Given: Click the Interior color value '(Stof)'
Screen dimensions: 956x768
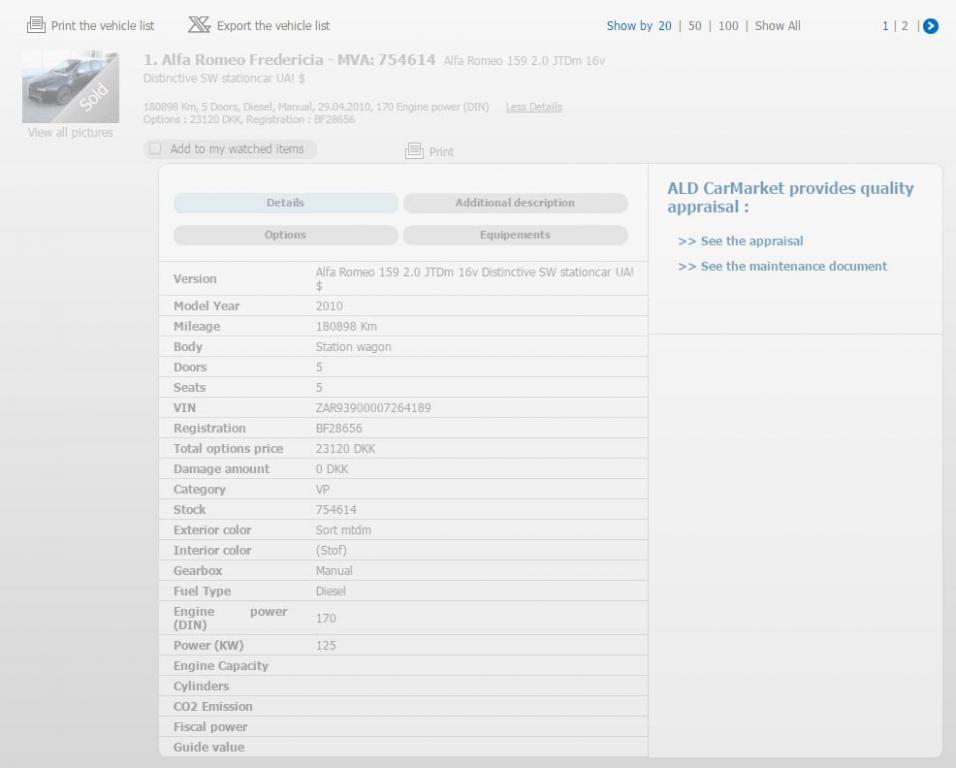Looking at the screenshot, I should [331, 550].
